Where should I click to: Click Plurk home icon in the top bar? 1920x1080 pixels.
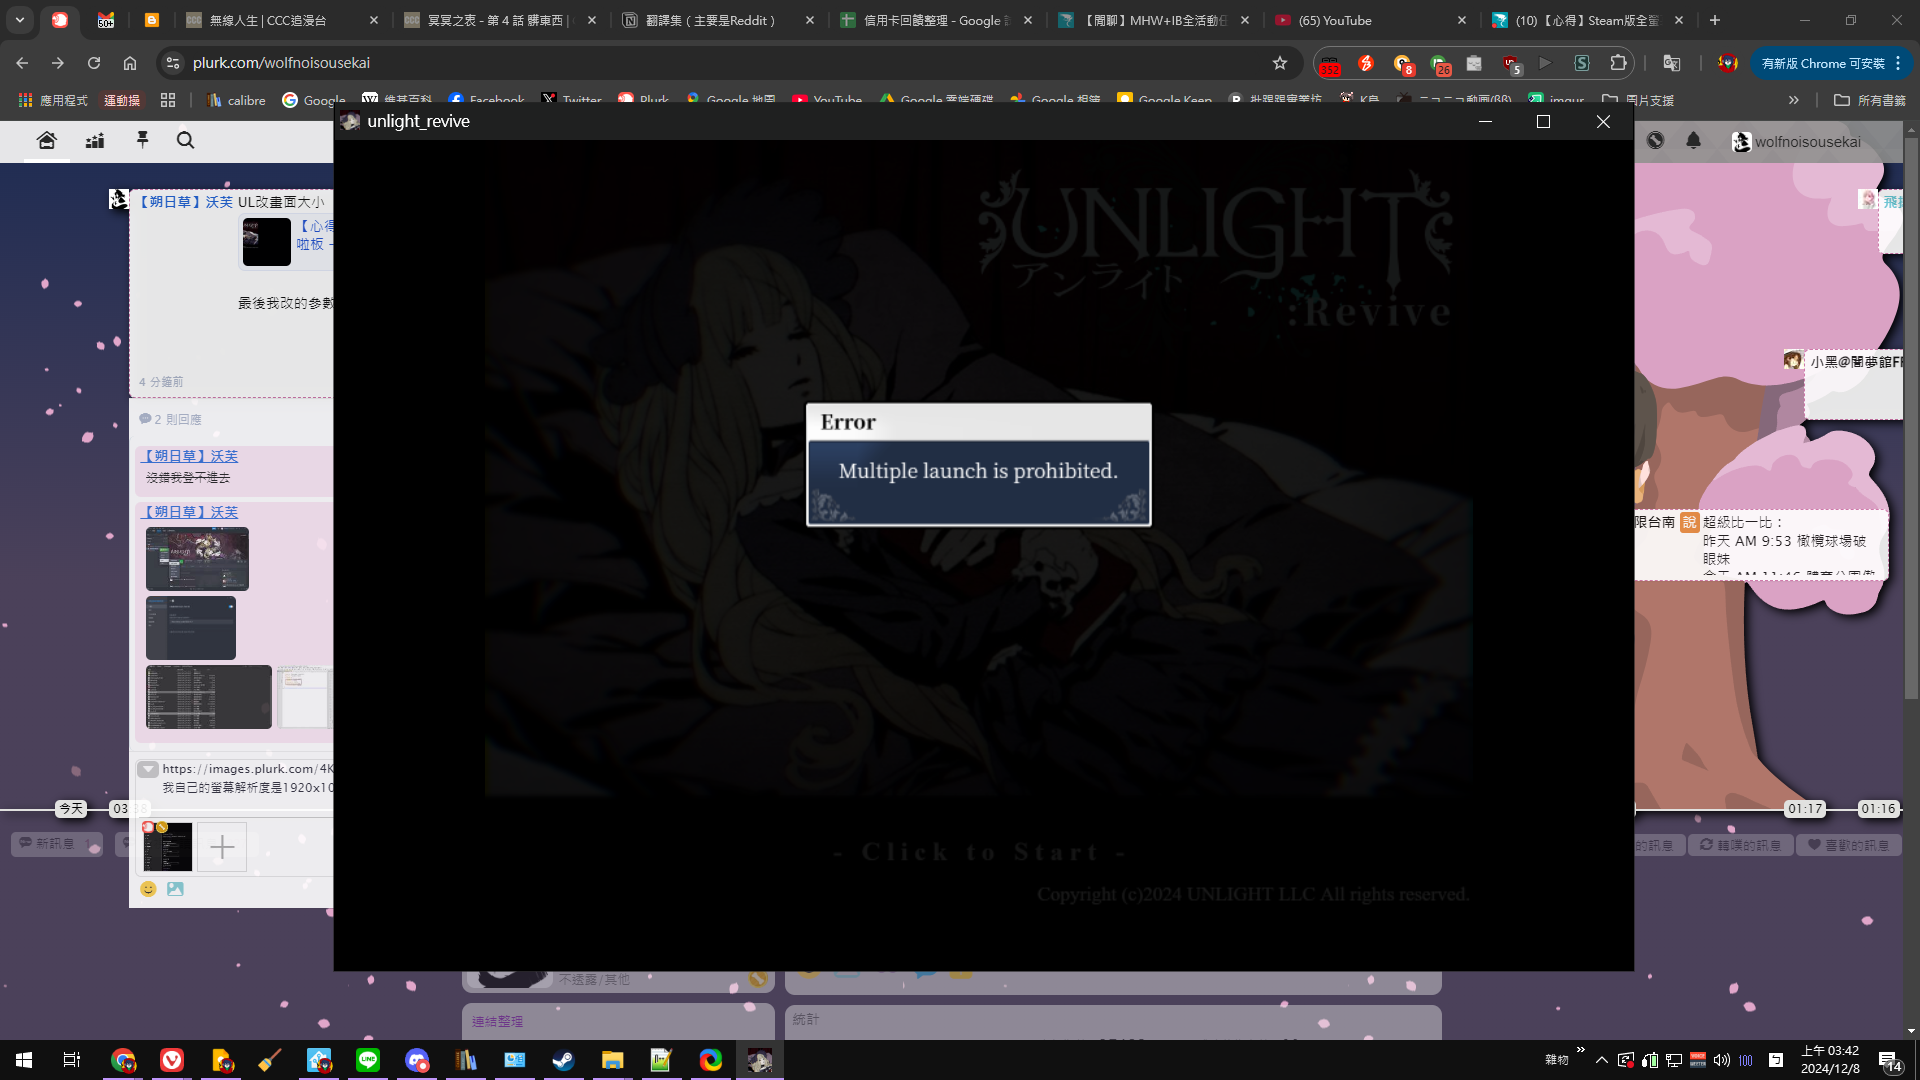click(x=46, y=140)
